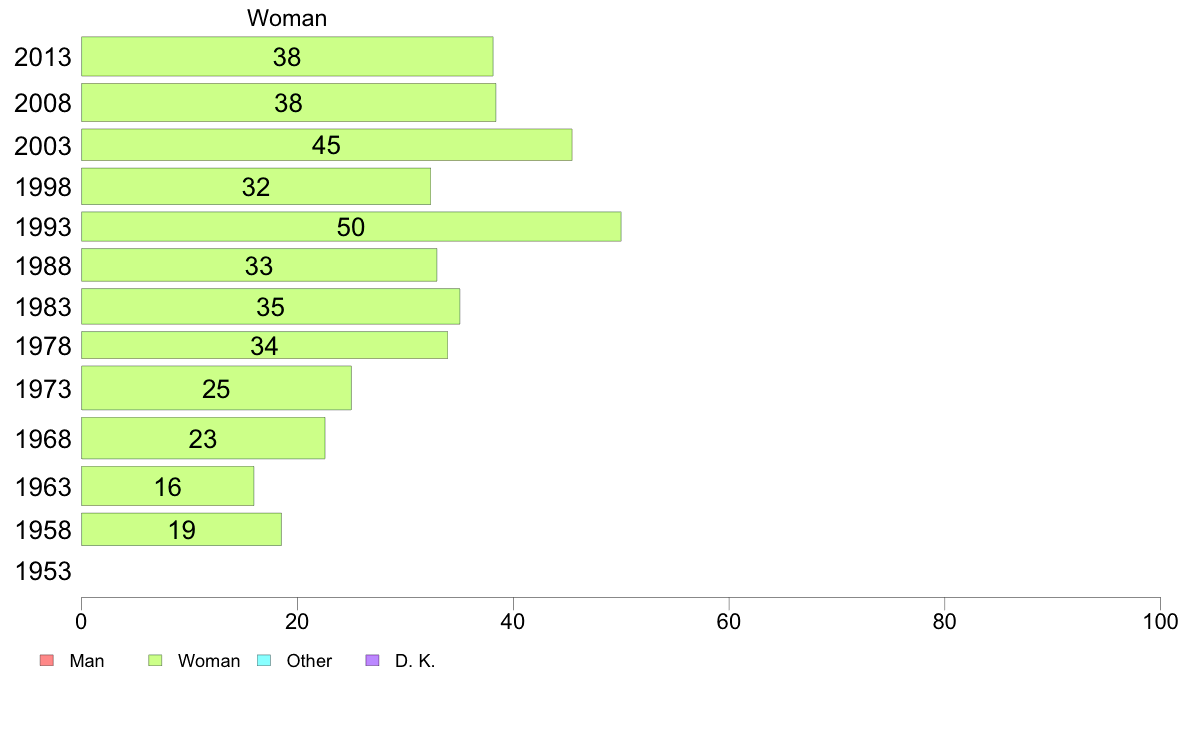Click the 1988 year axis label

pyautogui.click(x=43, y=266)
